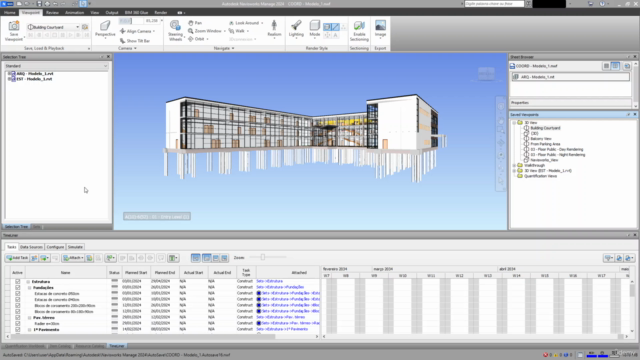Uncheck the Active box for Estrutura task
This screenshot has height=360, width=640.
[18, 282]
